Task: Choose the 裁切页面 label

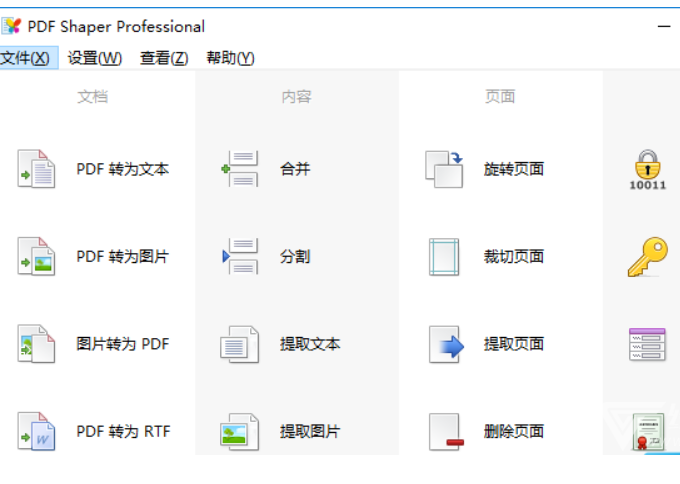Action: click(514, 256)
